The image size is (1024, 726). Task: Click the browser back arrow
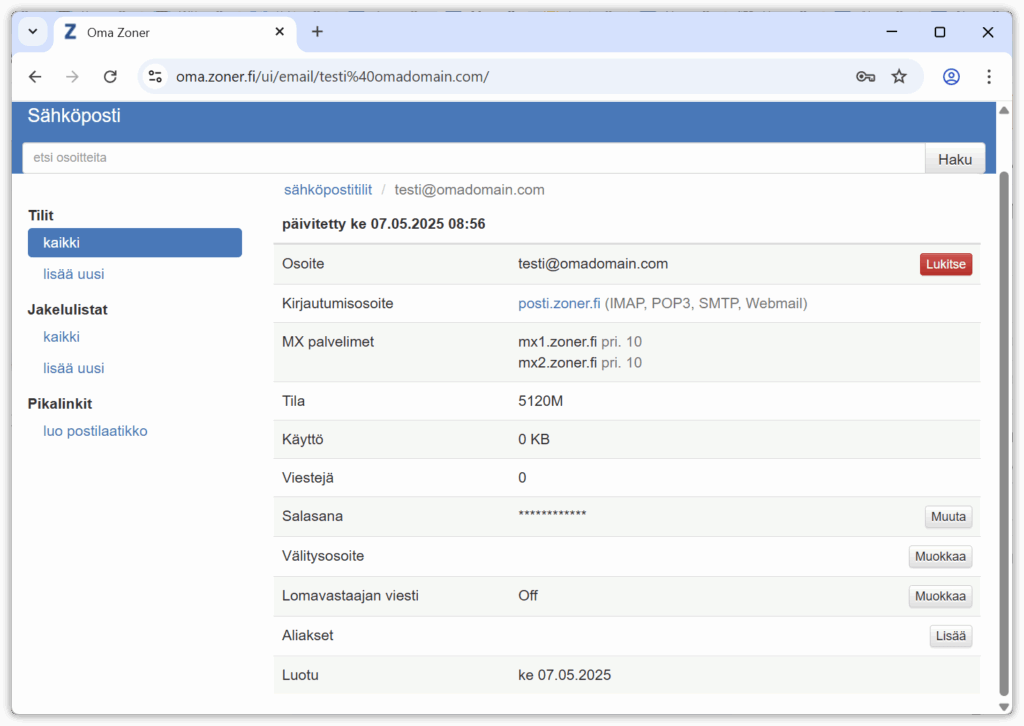pos(35,77)
